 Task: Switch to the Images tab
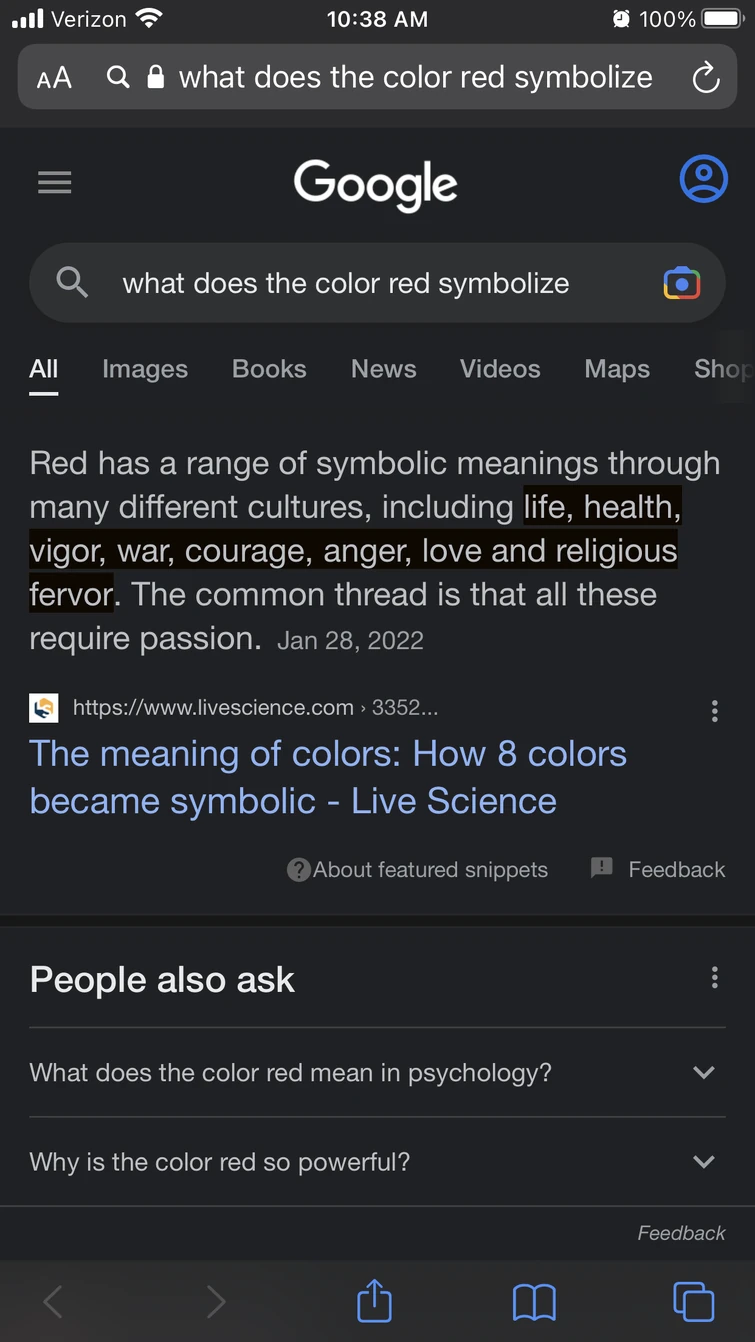pyautogui.click(x=145, y=369)
